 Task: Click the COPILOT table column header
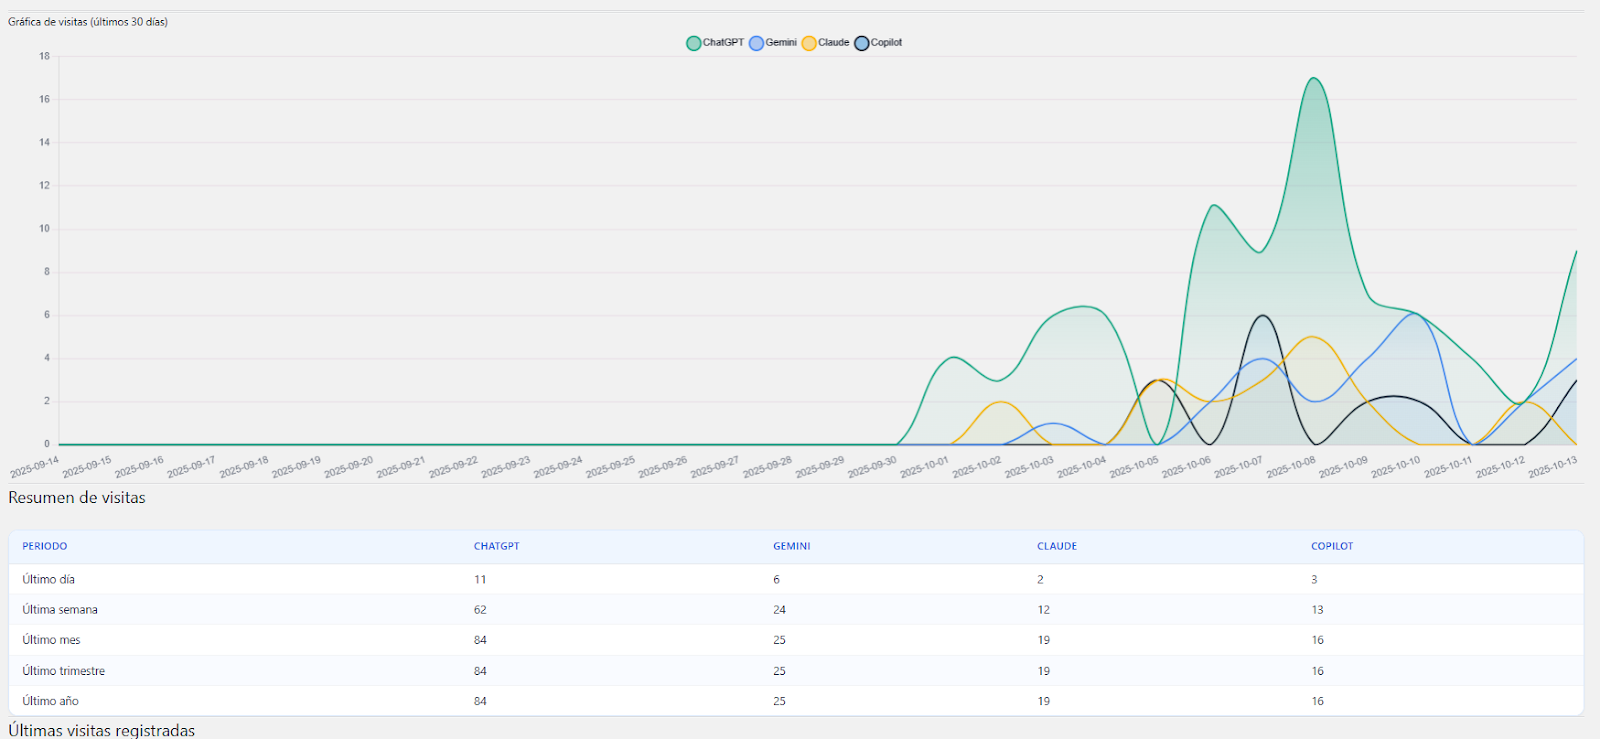click(1332, 546)
